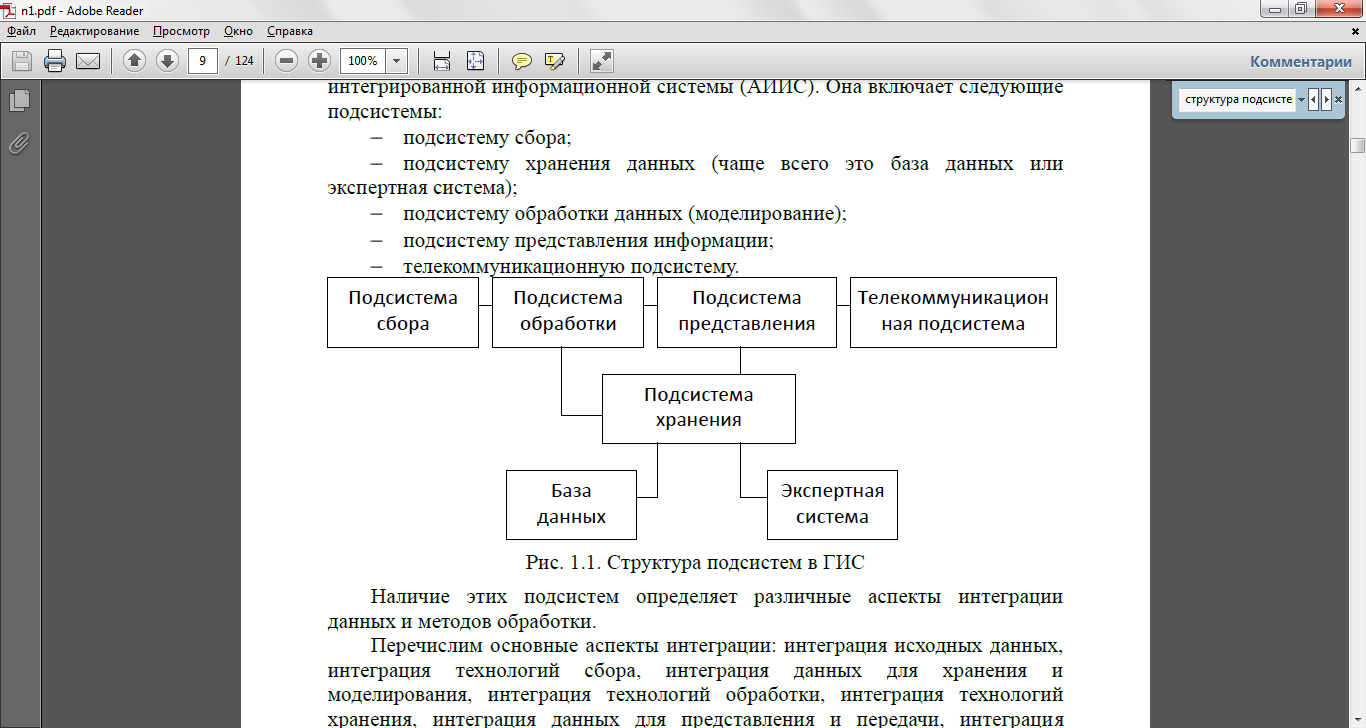Click the total page count '/ 124'
This screenshot has height=728, width=1366.
click(240, 61)
